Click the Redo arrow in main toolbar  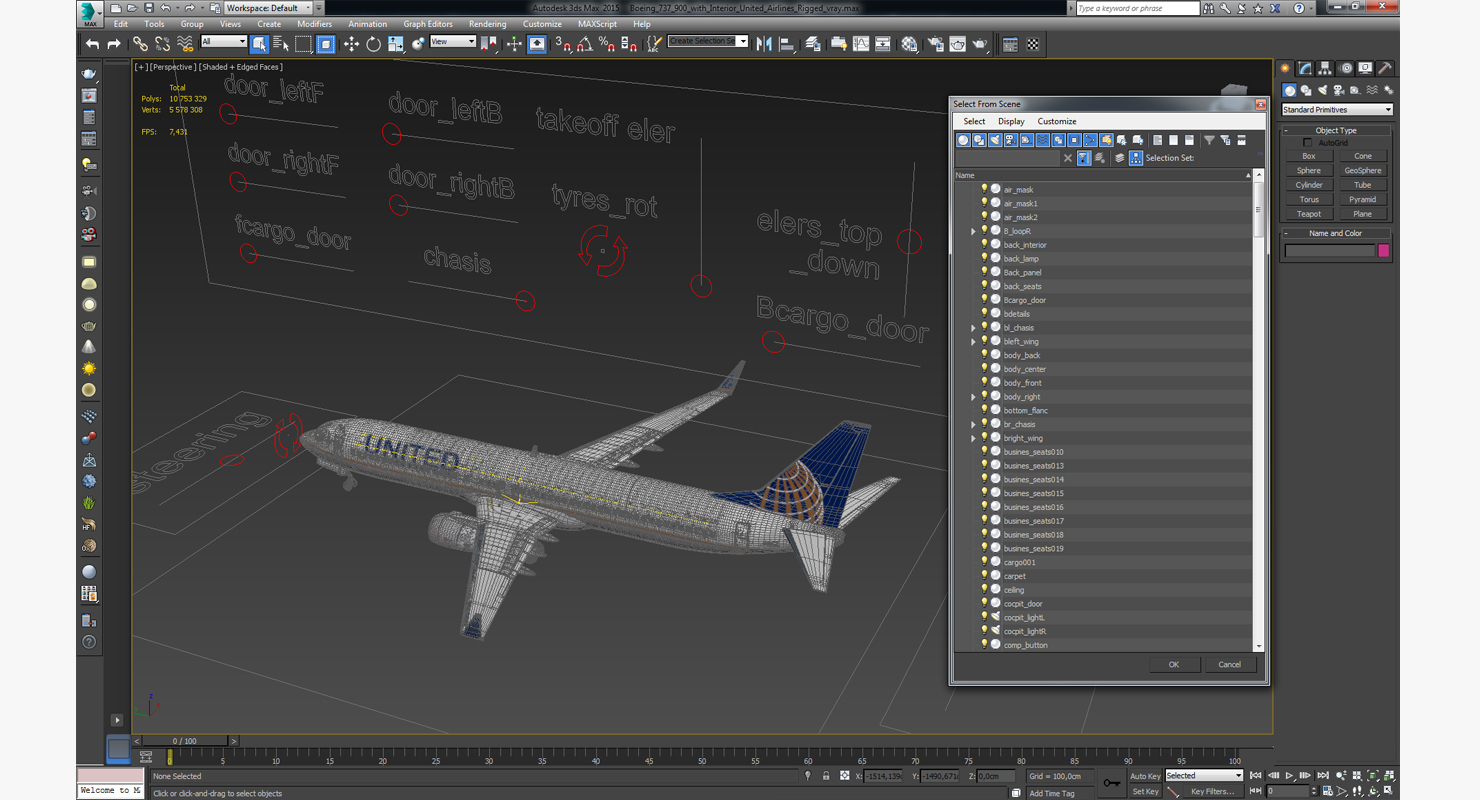click(x=114, y=44)
